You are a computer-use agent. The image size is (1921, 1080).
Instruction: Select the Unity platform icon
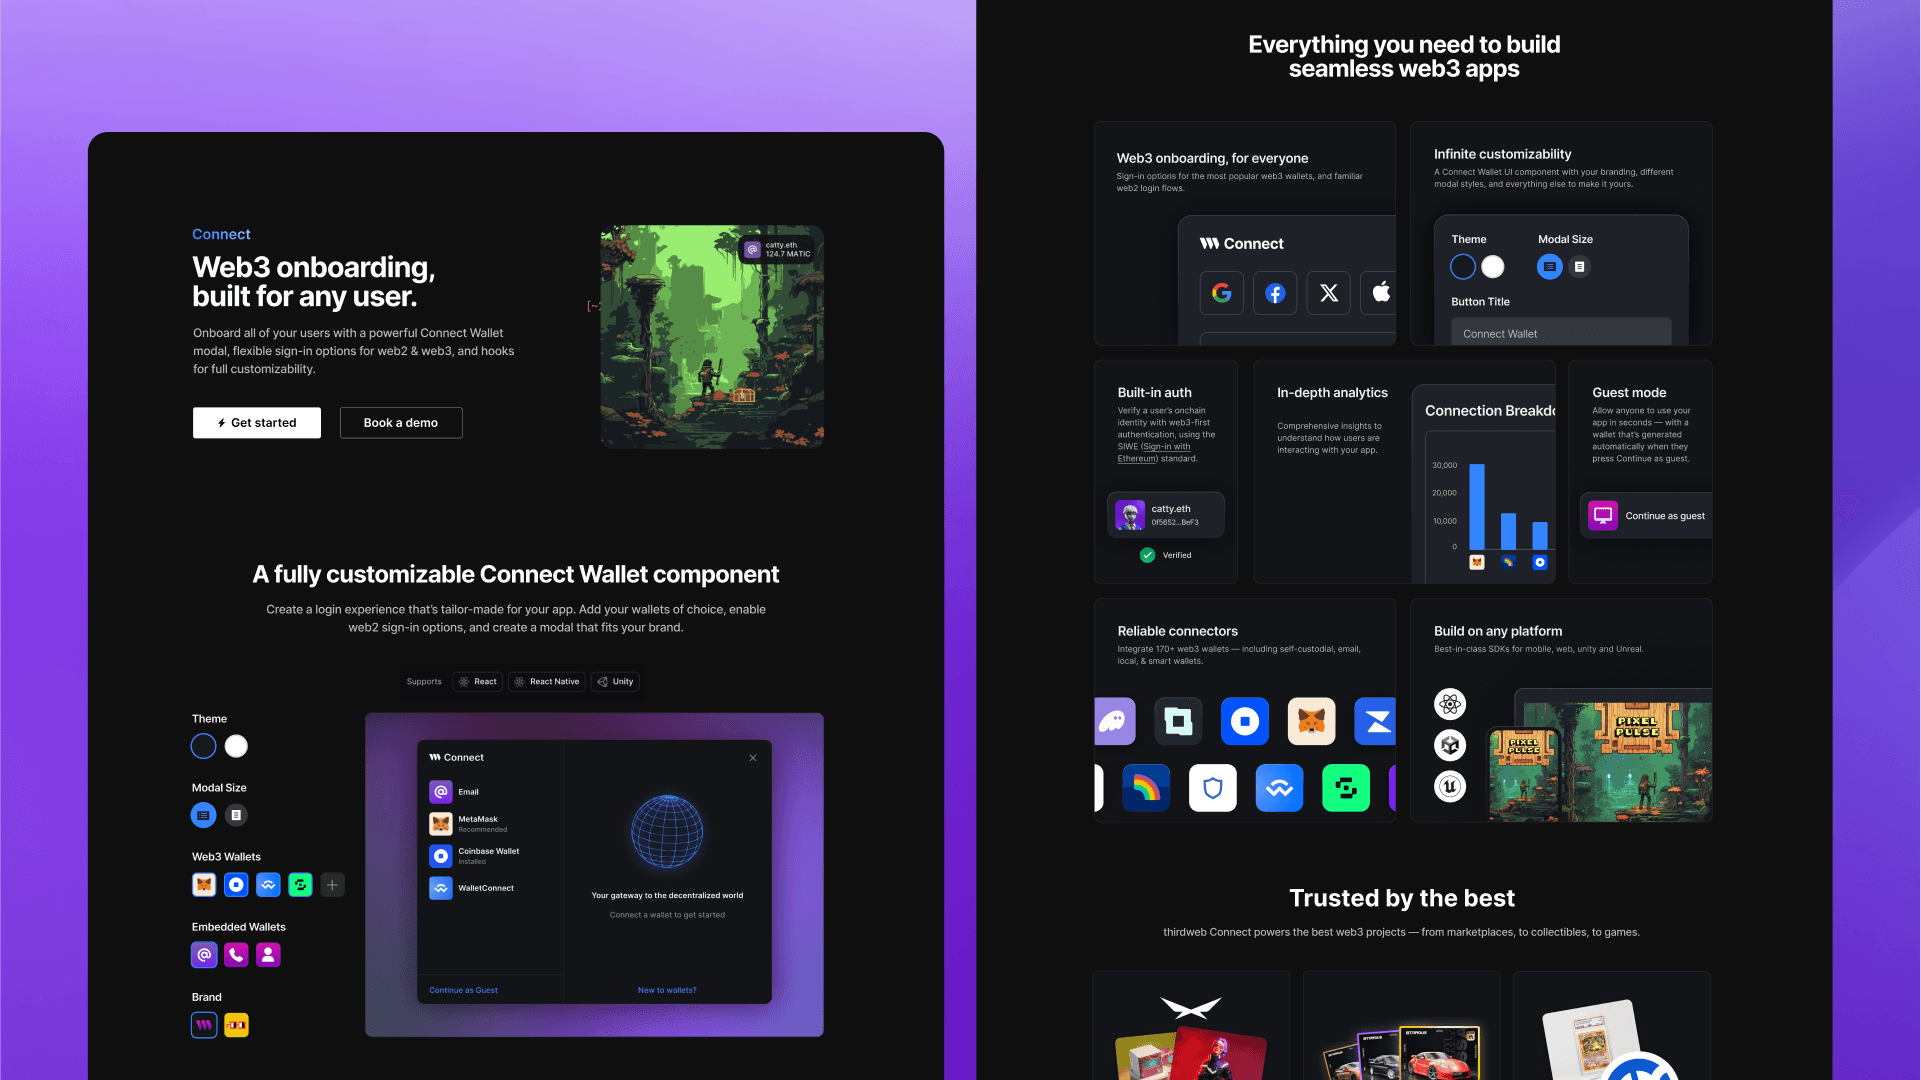[x=1447, y=745]
